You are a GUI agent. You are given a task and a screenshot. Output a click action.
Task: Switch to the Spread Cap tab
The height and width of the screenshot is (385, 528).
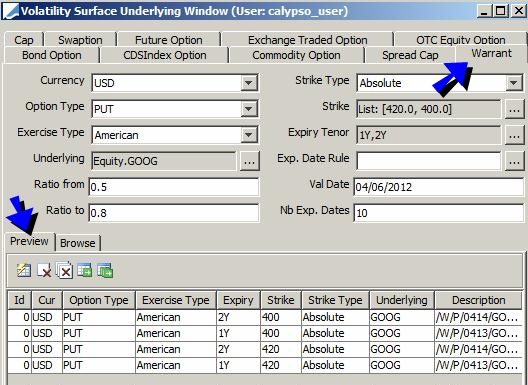(x=410, y=55)
